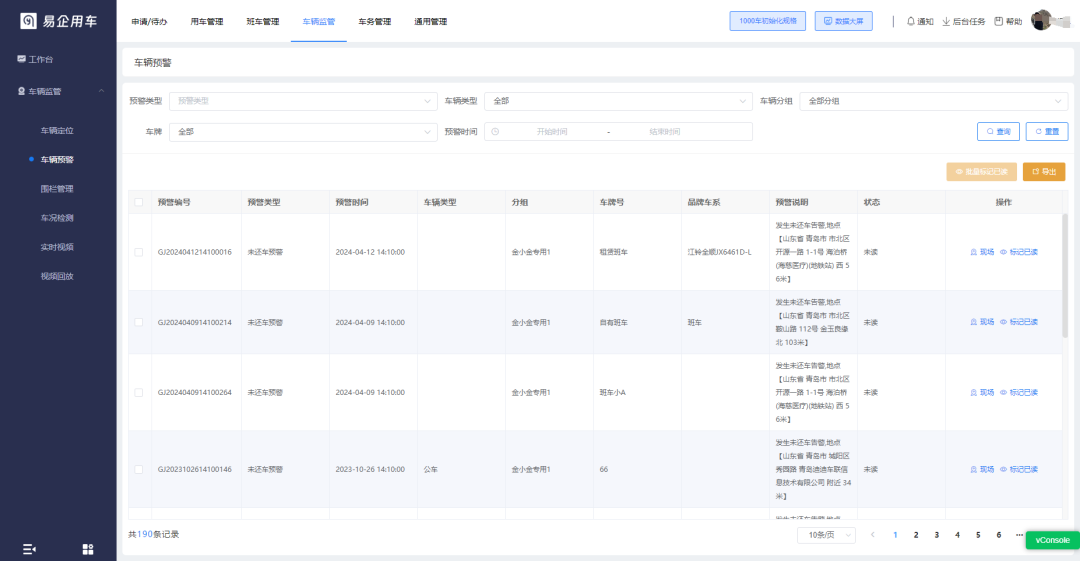The width and height of the screenshot is (1080, 561).
Task: Select checkbox for row GJ2023102614100146
Action: pos(139,469)
